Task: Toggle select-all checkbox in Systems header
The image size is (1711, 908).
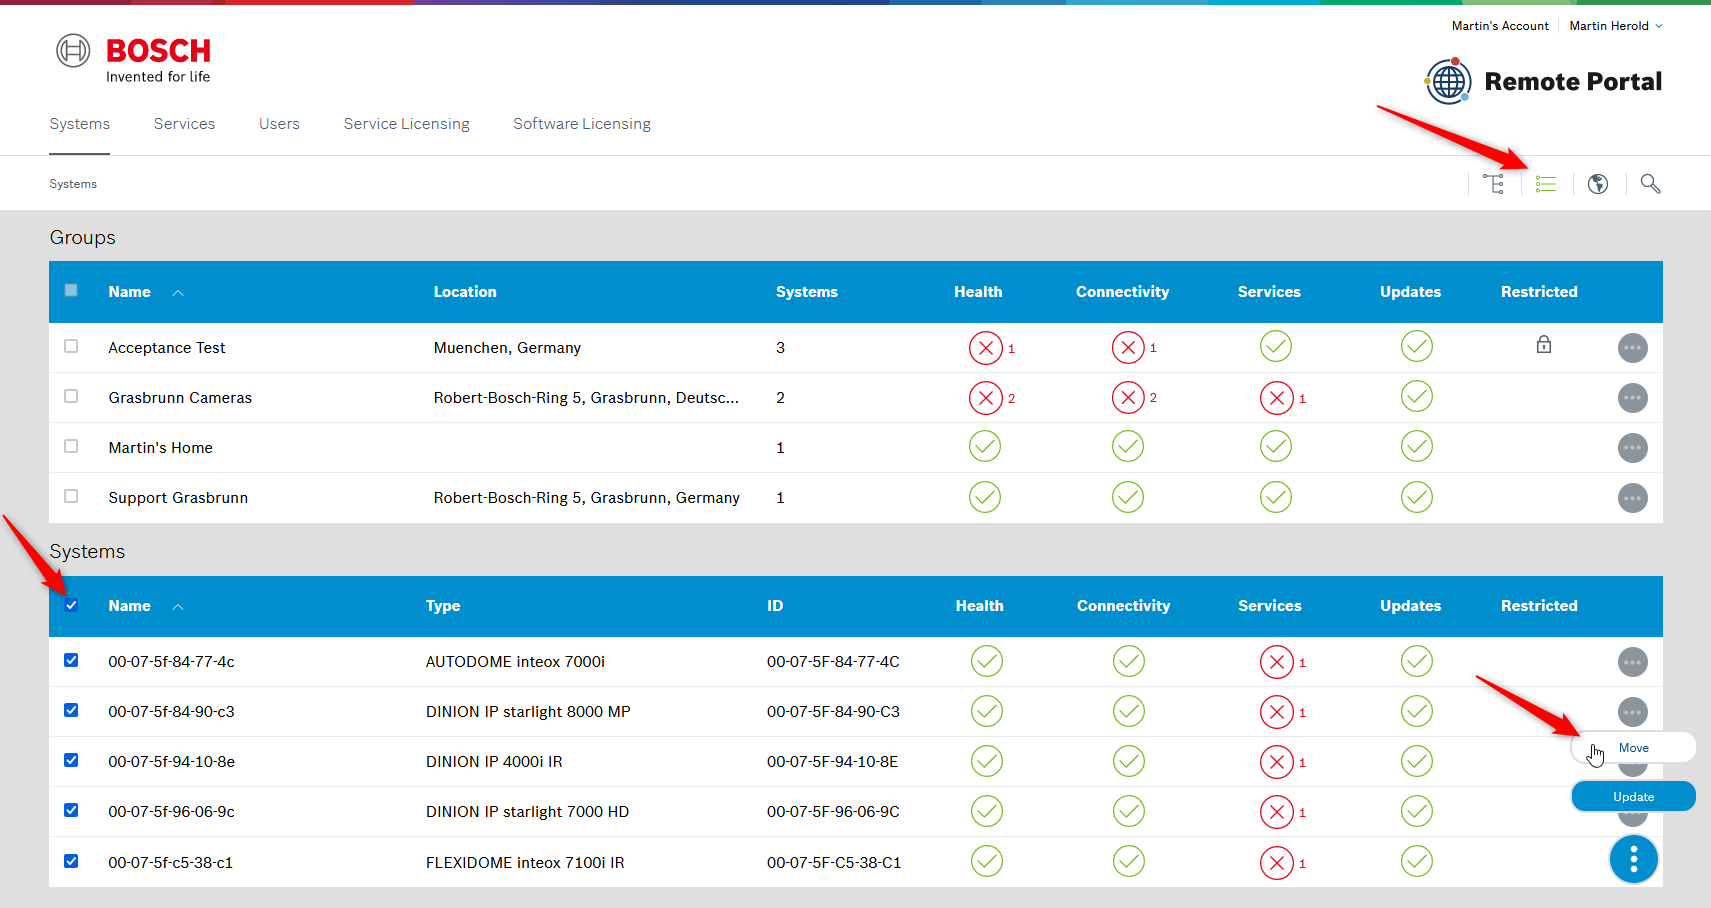Action: 71,605
